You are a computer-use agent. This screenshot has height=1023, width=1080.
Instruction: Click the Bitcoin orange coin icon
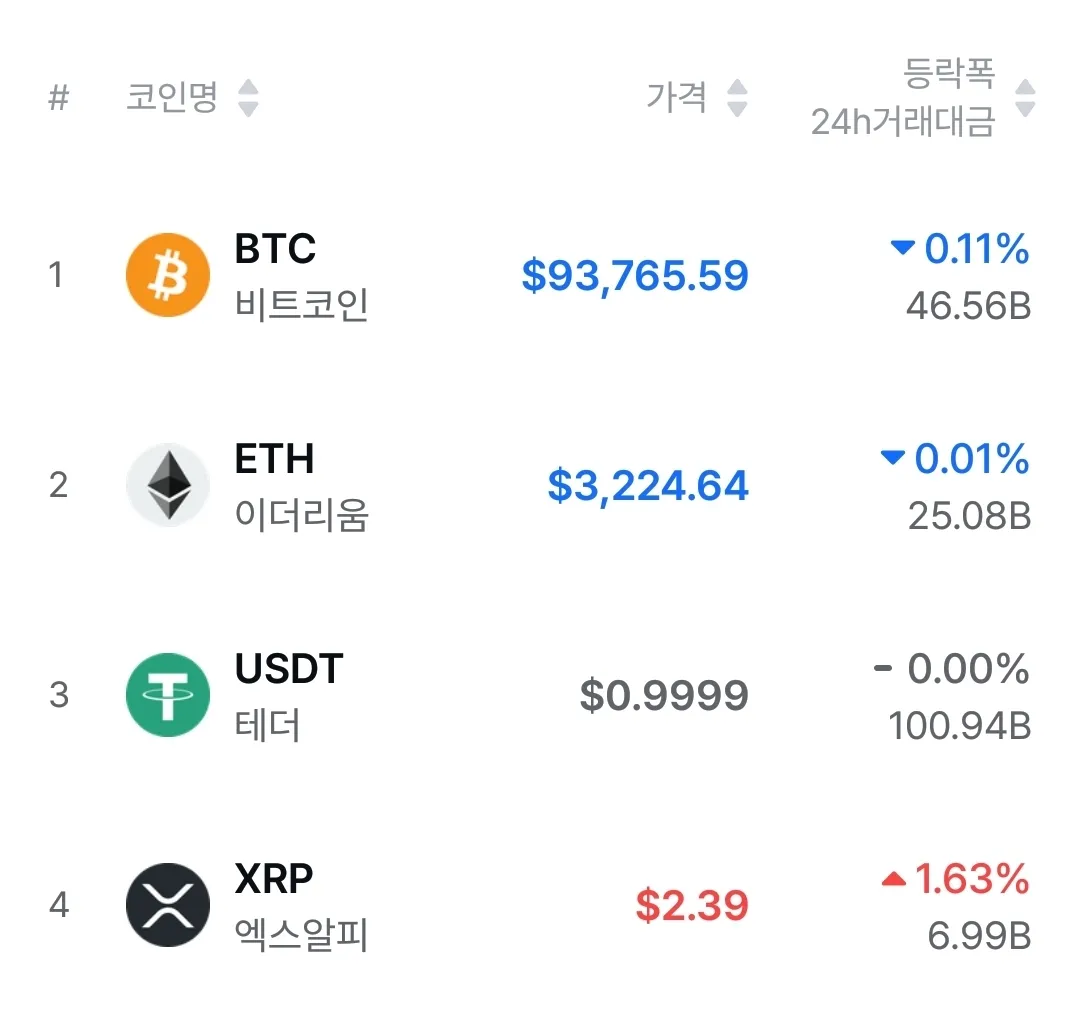(168, 275)
